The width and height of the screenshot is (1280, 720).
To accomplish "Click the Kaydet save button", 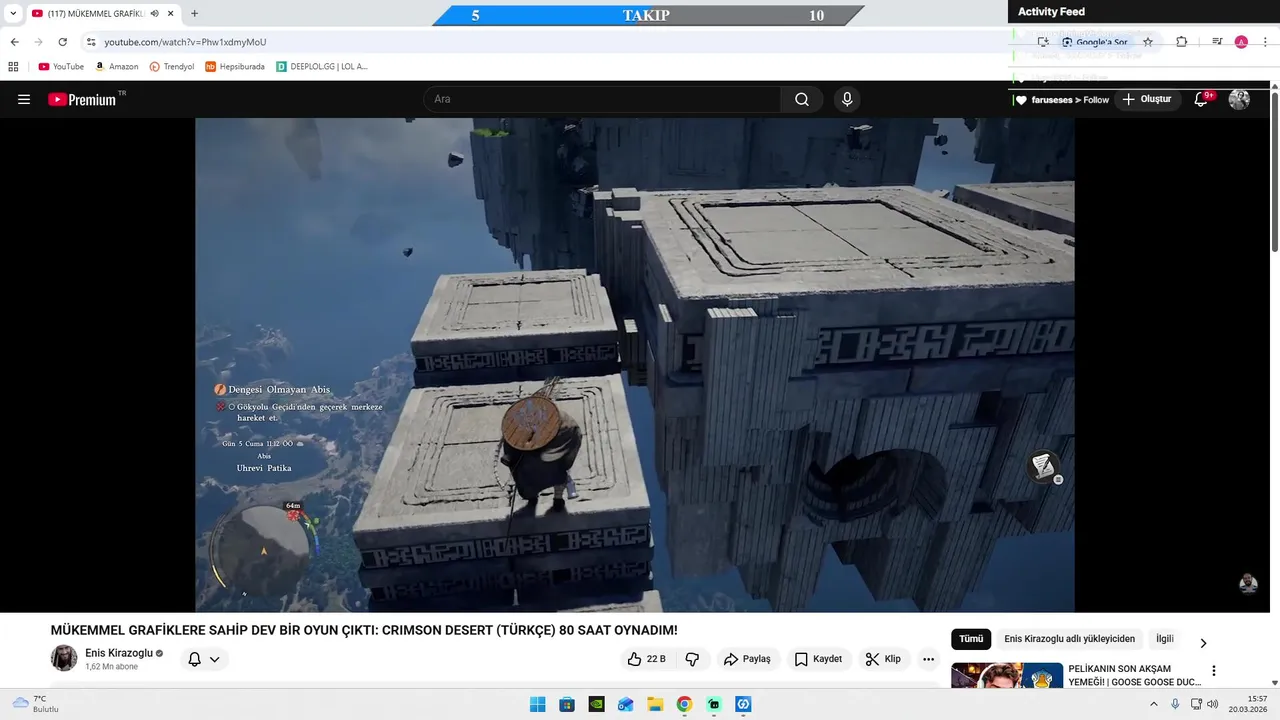I will coord(818,659).
